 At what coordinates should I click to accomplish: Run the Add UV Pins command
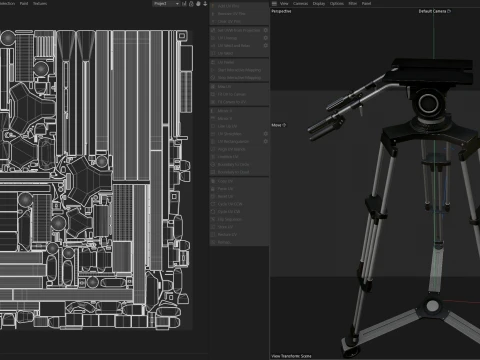239,6
